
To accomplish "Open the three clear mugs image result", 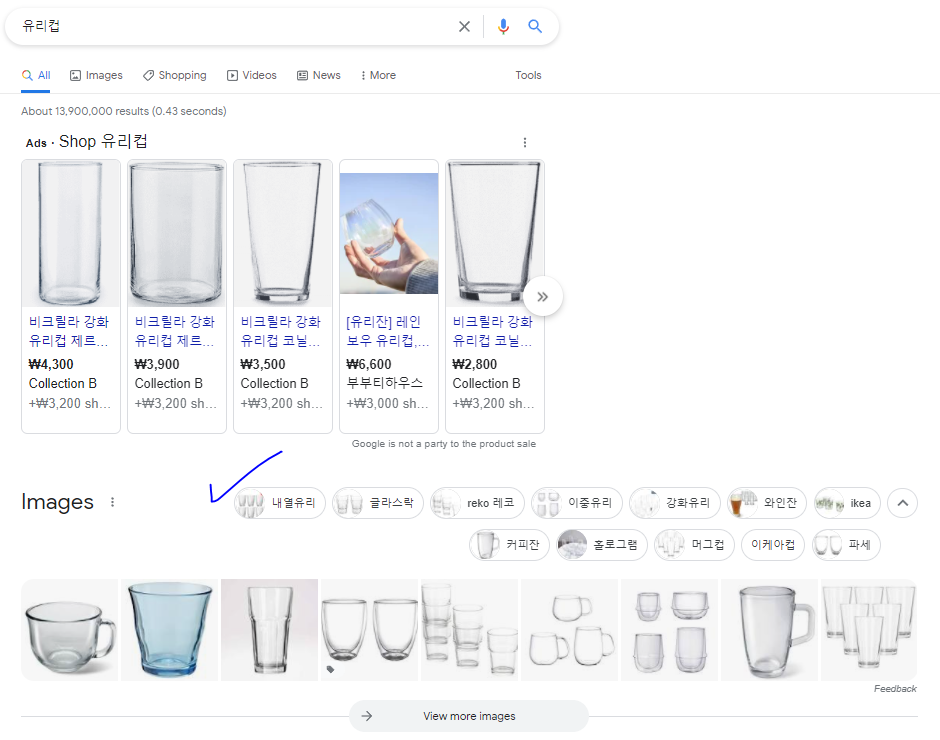I will point(570,630).
